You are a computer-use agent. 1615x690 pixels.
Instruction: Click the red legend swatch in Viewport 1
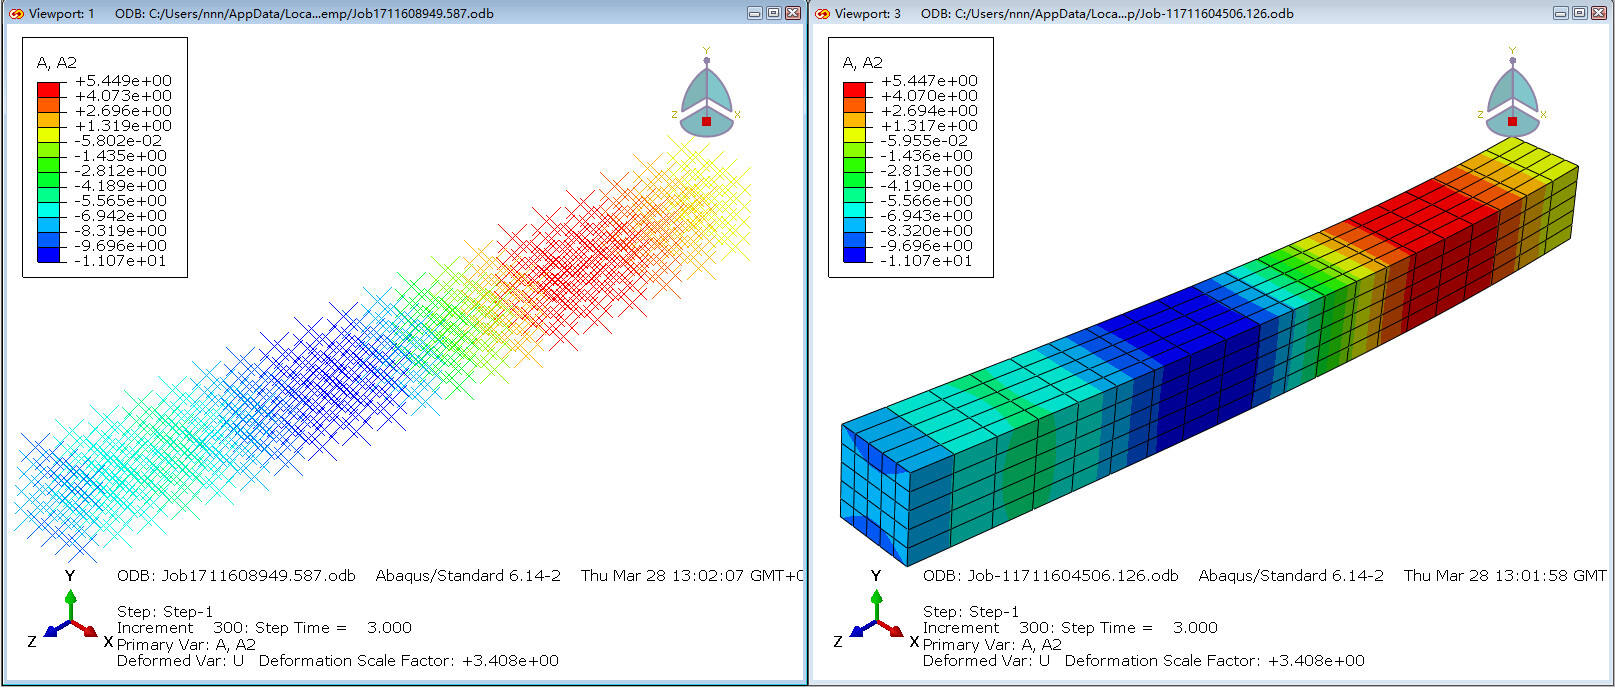49,89
